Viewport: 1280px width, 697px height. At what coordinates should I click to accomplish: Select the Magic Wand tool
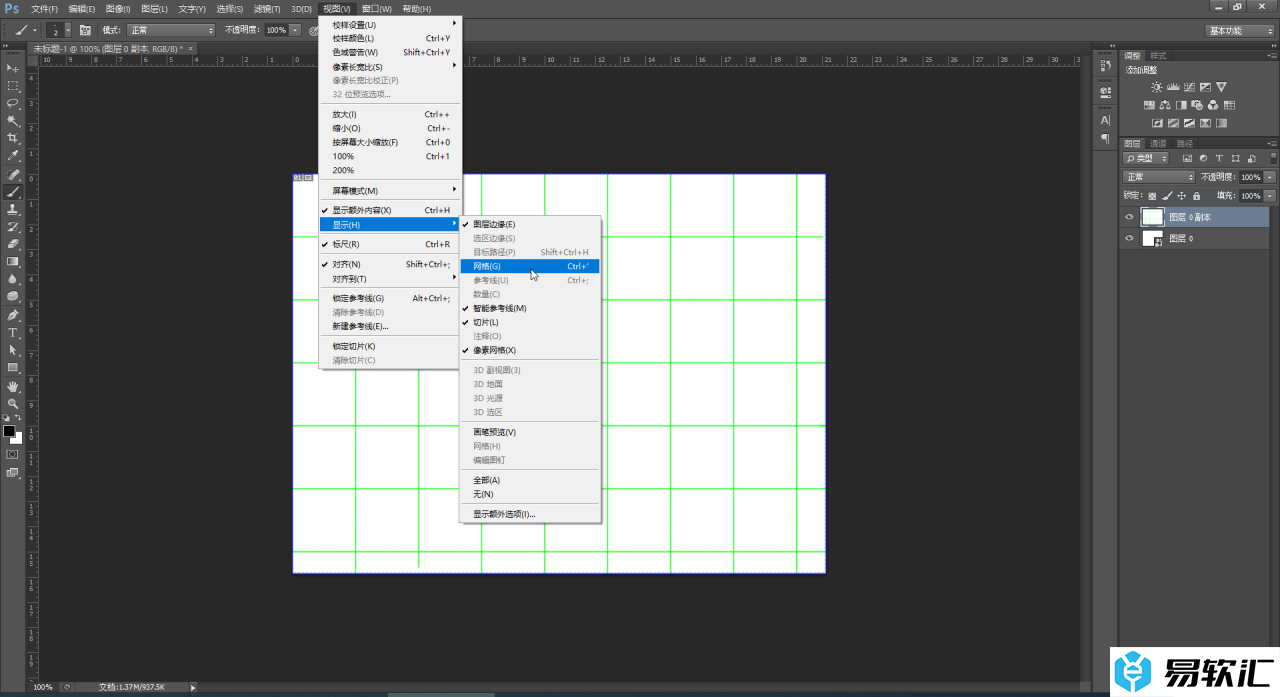tap(13, 121)
